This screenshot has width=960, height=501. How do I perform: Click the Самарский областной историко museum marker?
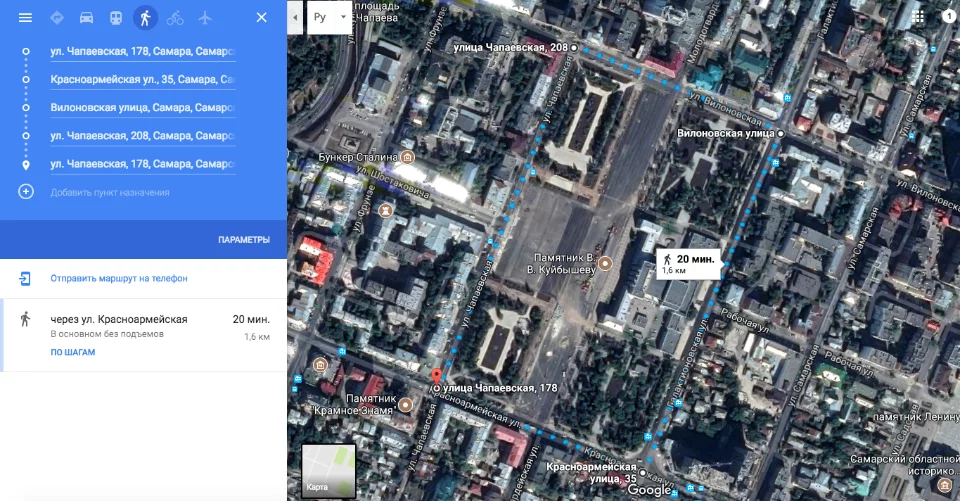coord(944,484)
